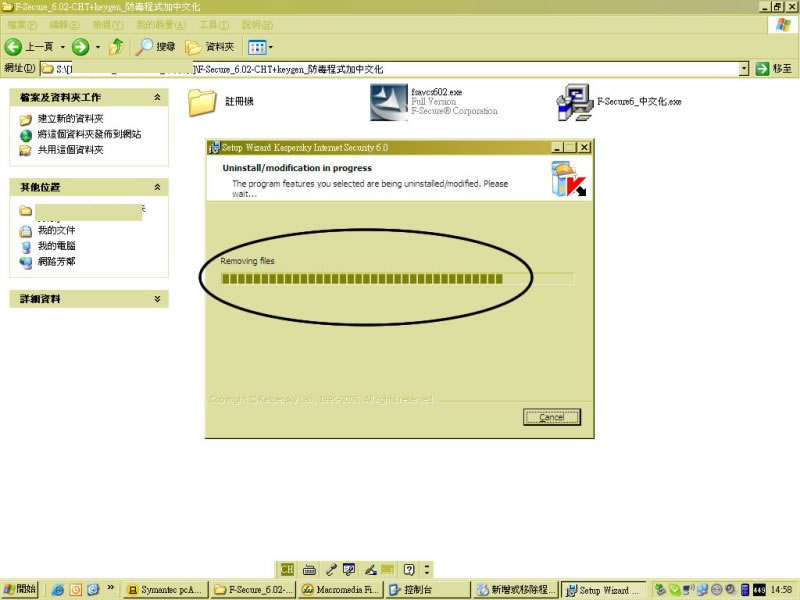This screenshot has height=600, width=800.
Task: Click 將這個資料夾發佈到網站 link
Action: [x=90, y=135]
